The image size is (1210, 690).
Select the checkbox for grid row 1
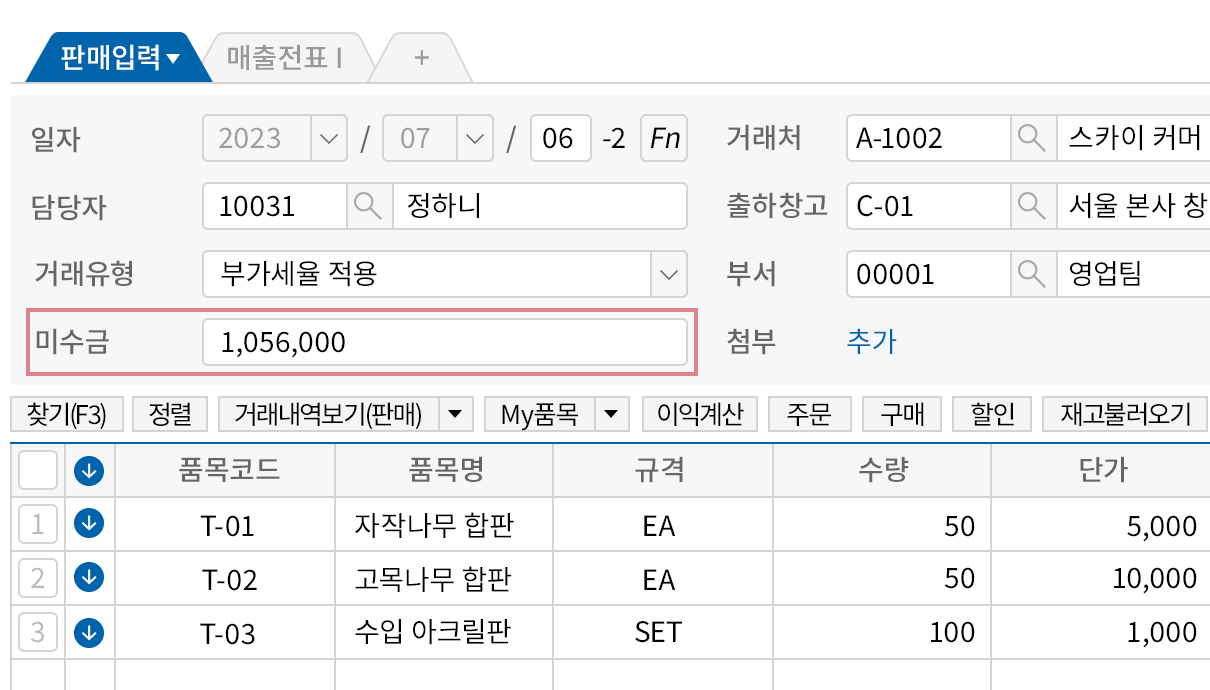coord(37,523)
